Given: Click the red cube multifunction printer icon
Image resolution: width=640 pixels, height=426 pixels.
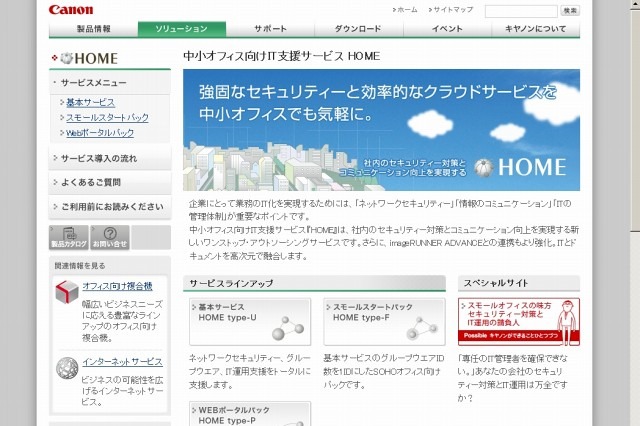Looking at the screenshot, I should point(67,291).
